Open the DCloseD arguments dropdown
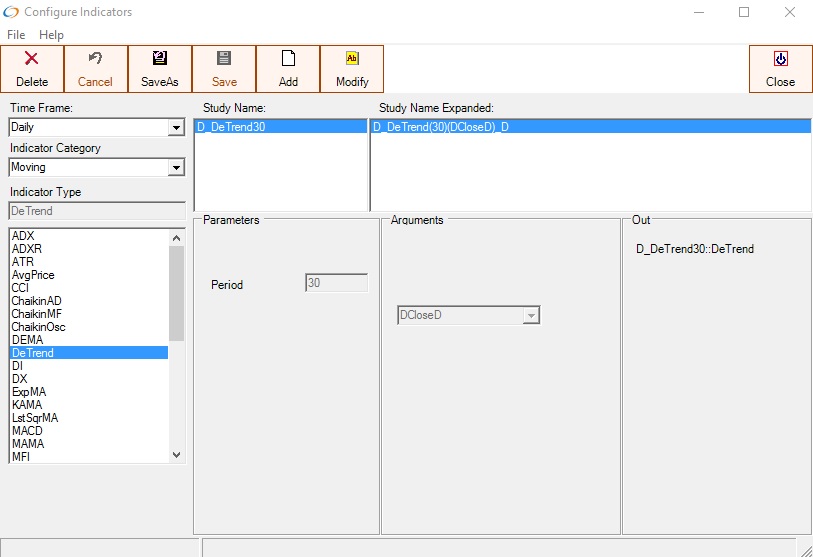The width and height of the screenshot is (813, 557). (531, 316)
